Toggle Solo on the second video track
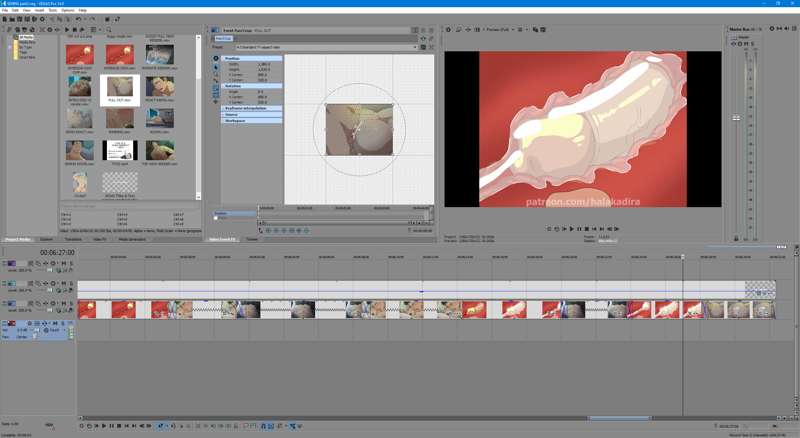The image size is (800, 438). (71, 283)
